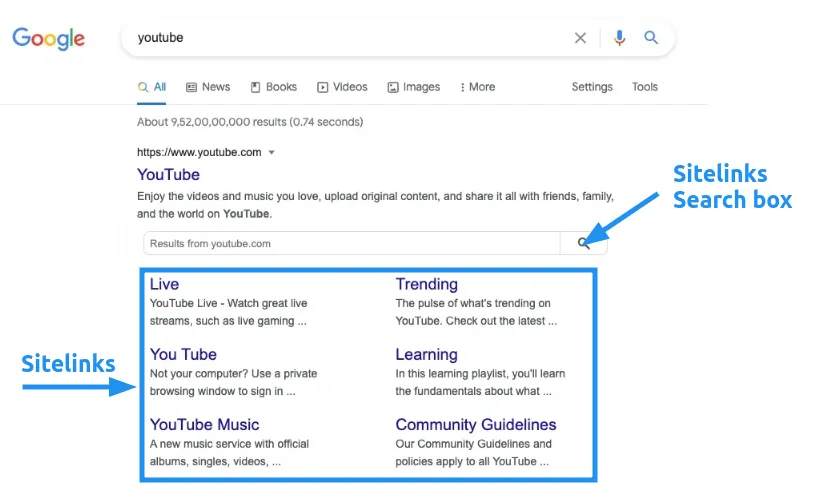Click 'YouTube Live - Watch great live' snippet
This screenshot has width=816, height=494.
228,312
